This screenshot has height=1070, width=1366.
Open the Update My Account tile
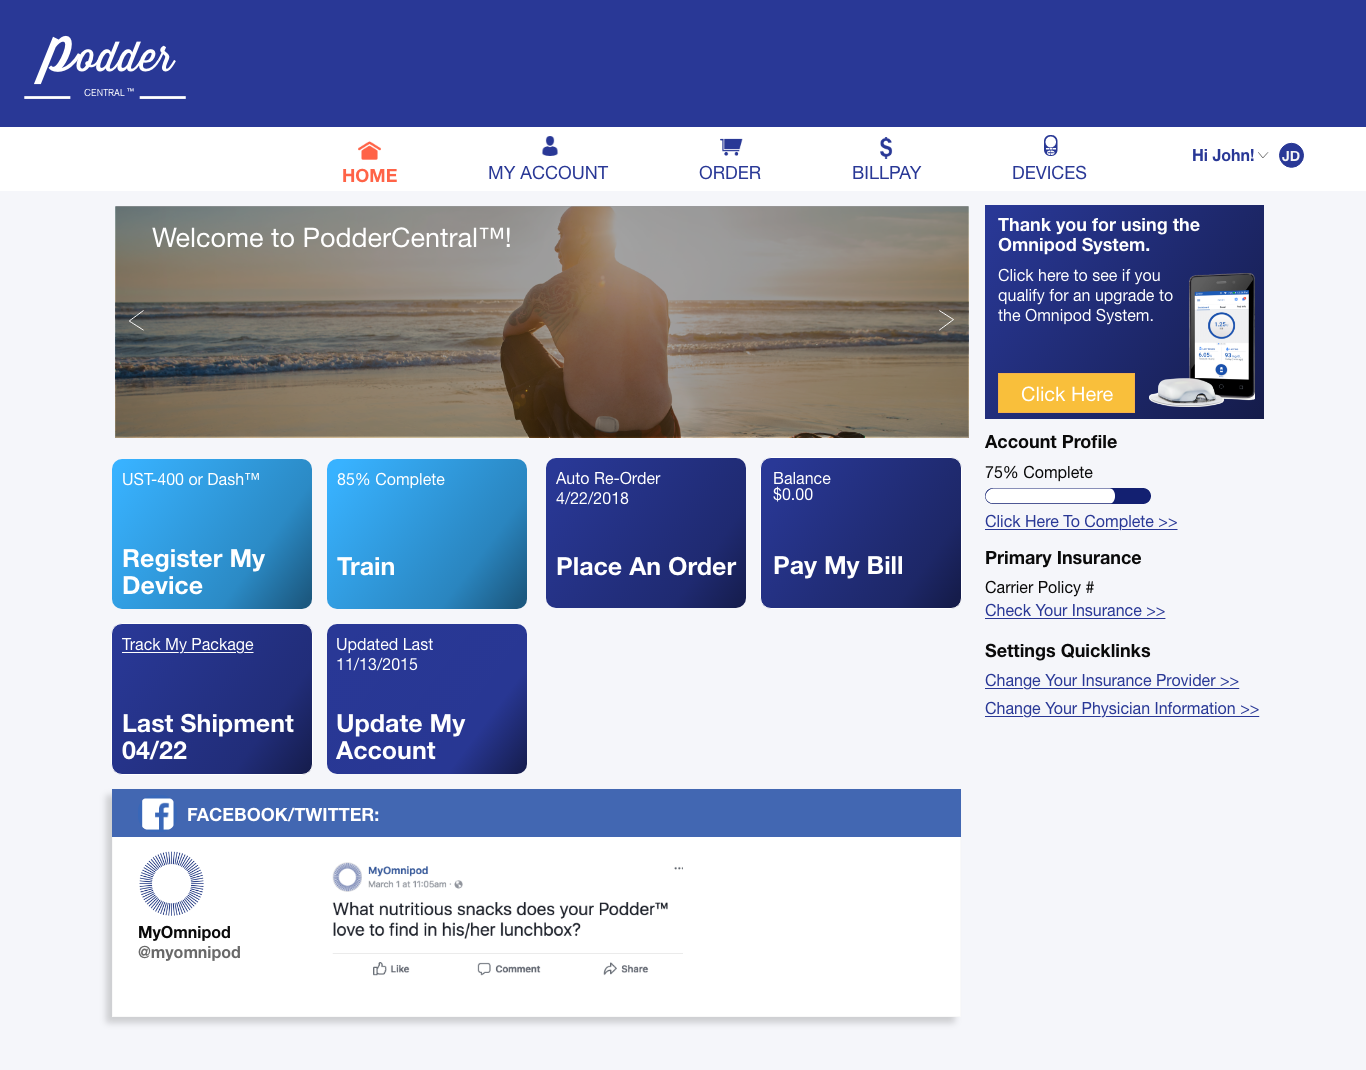coord(427,699)
